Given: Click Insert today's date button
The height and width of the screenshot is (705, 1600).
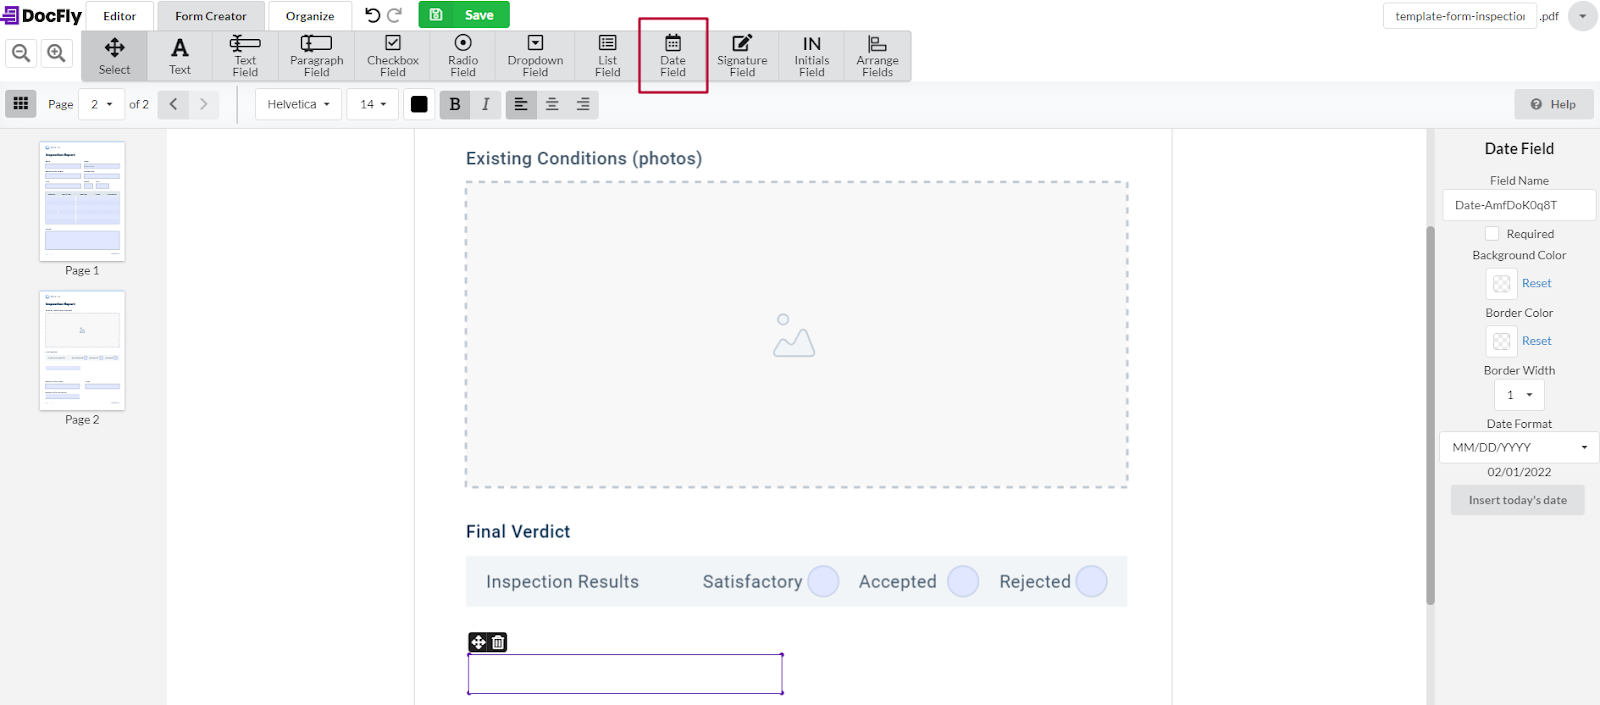Looking at the screenshot, I should [x=1517, y=500].
